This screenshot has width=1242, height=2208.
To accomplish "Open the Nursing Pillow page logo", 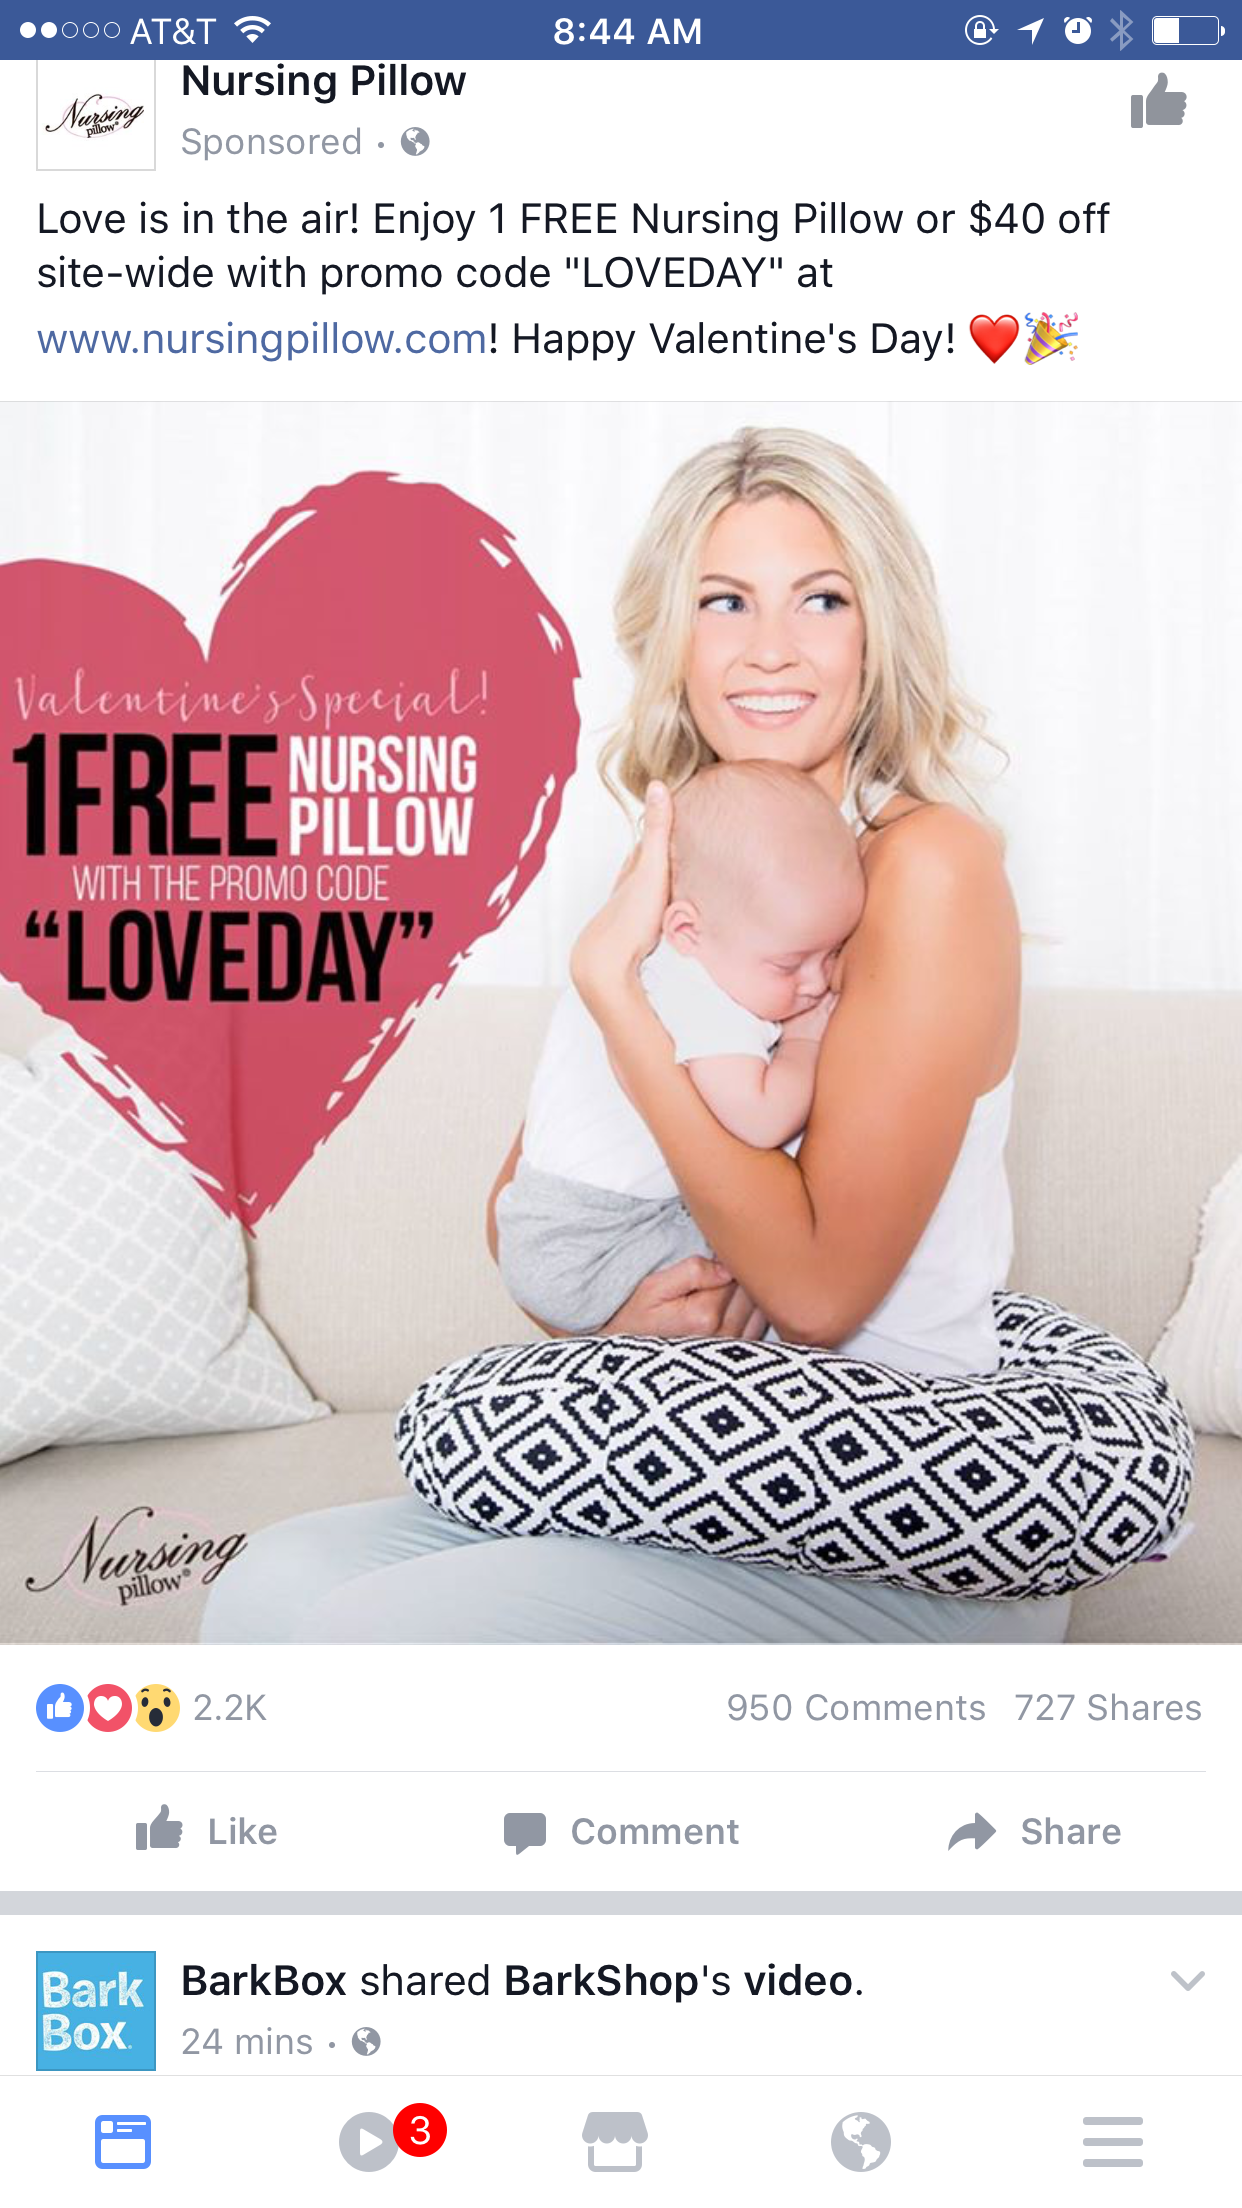I will [96, 114].
